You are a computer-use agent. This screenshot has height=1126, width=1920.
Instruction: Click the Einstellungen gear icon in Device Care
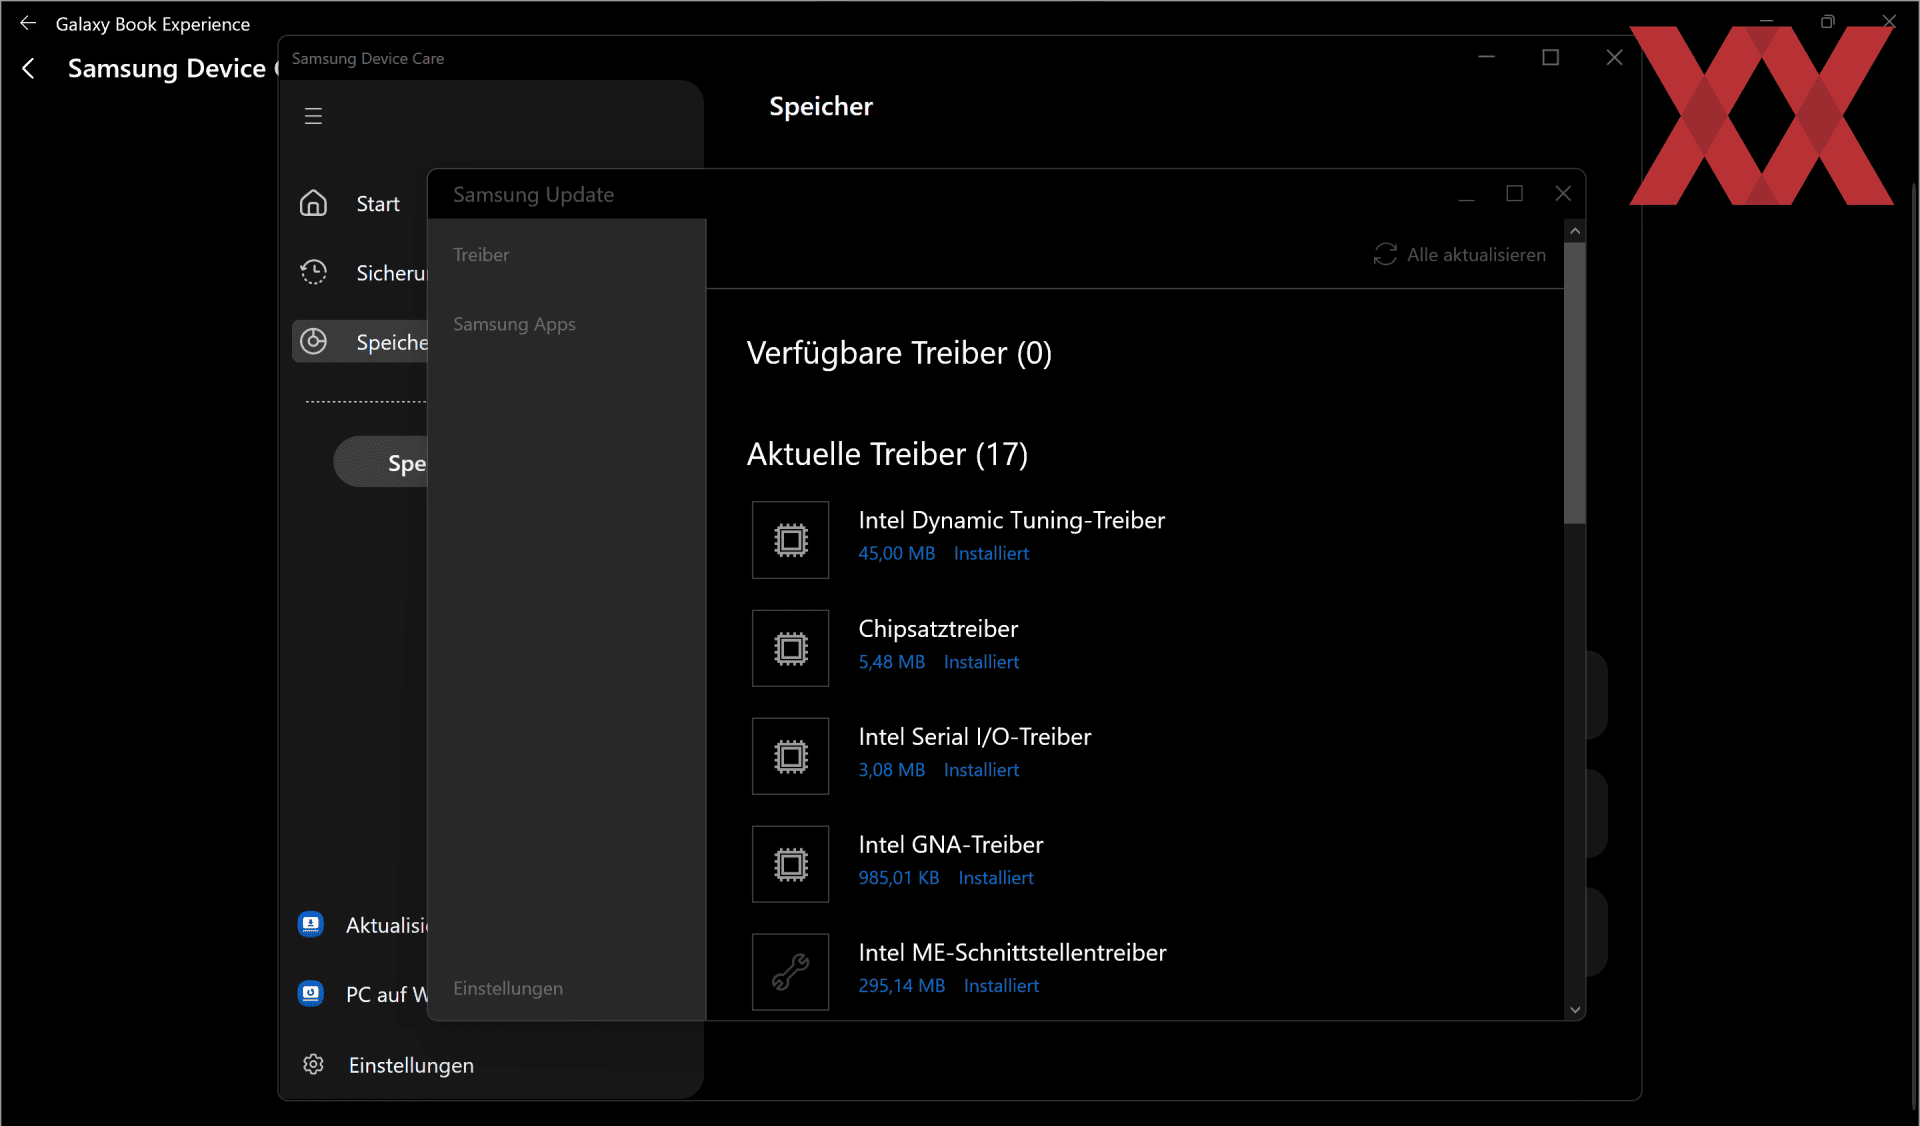(x=314, y=1065)
